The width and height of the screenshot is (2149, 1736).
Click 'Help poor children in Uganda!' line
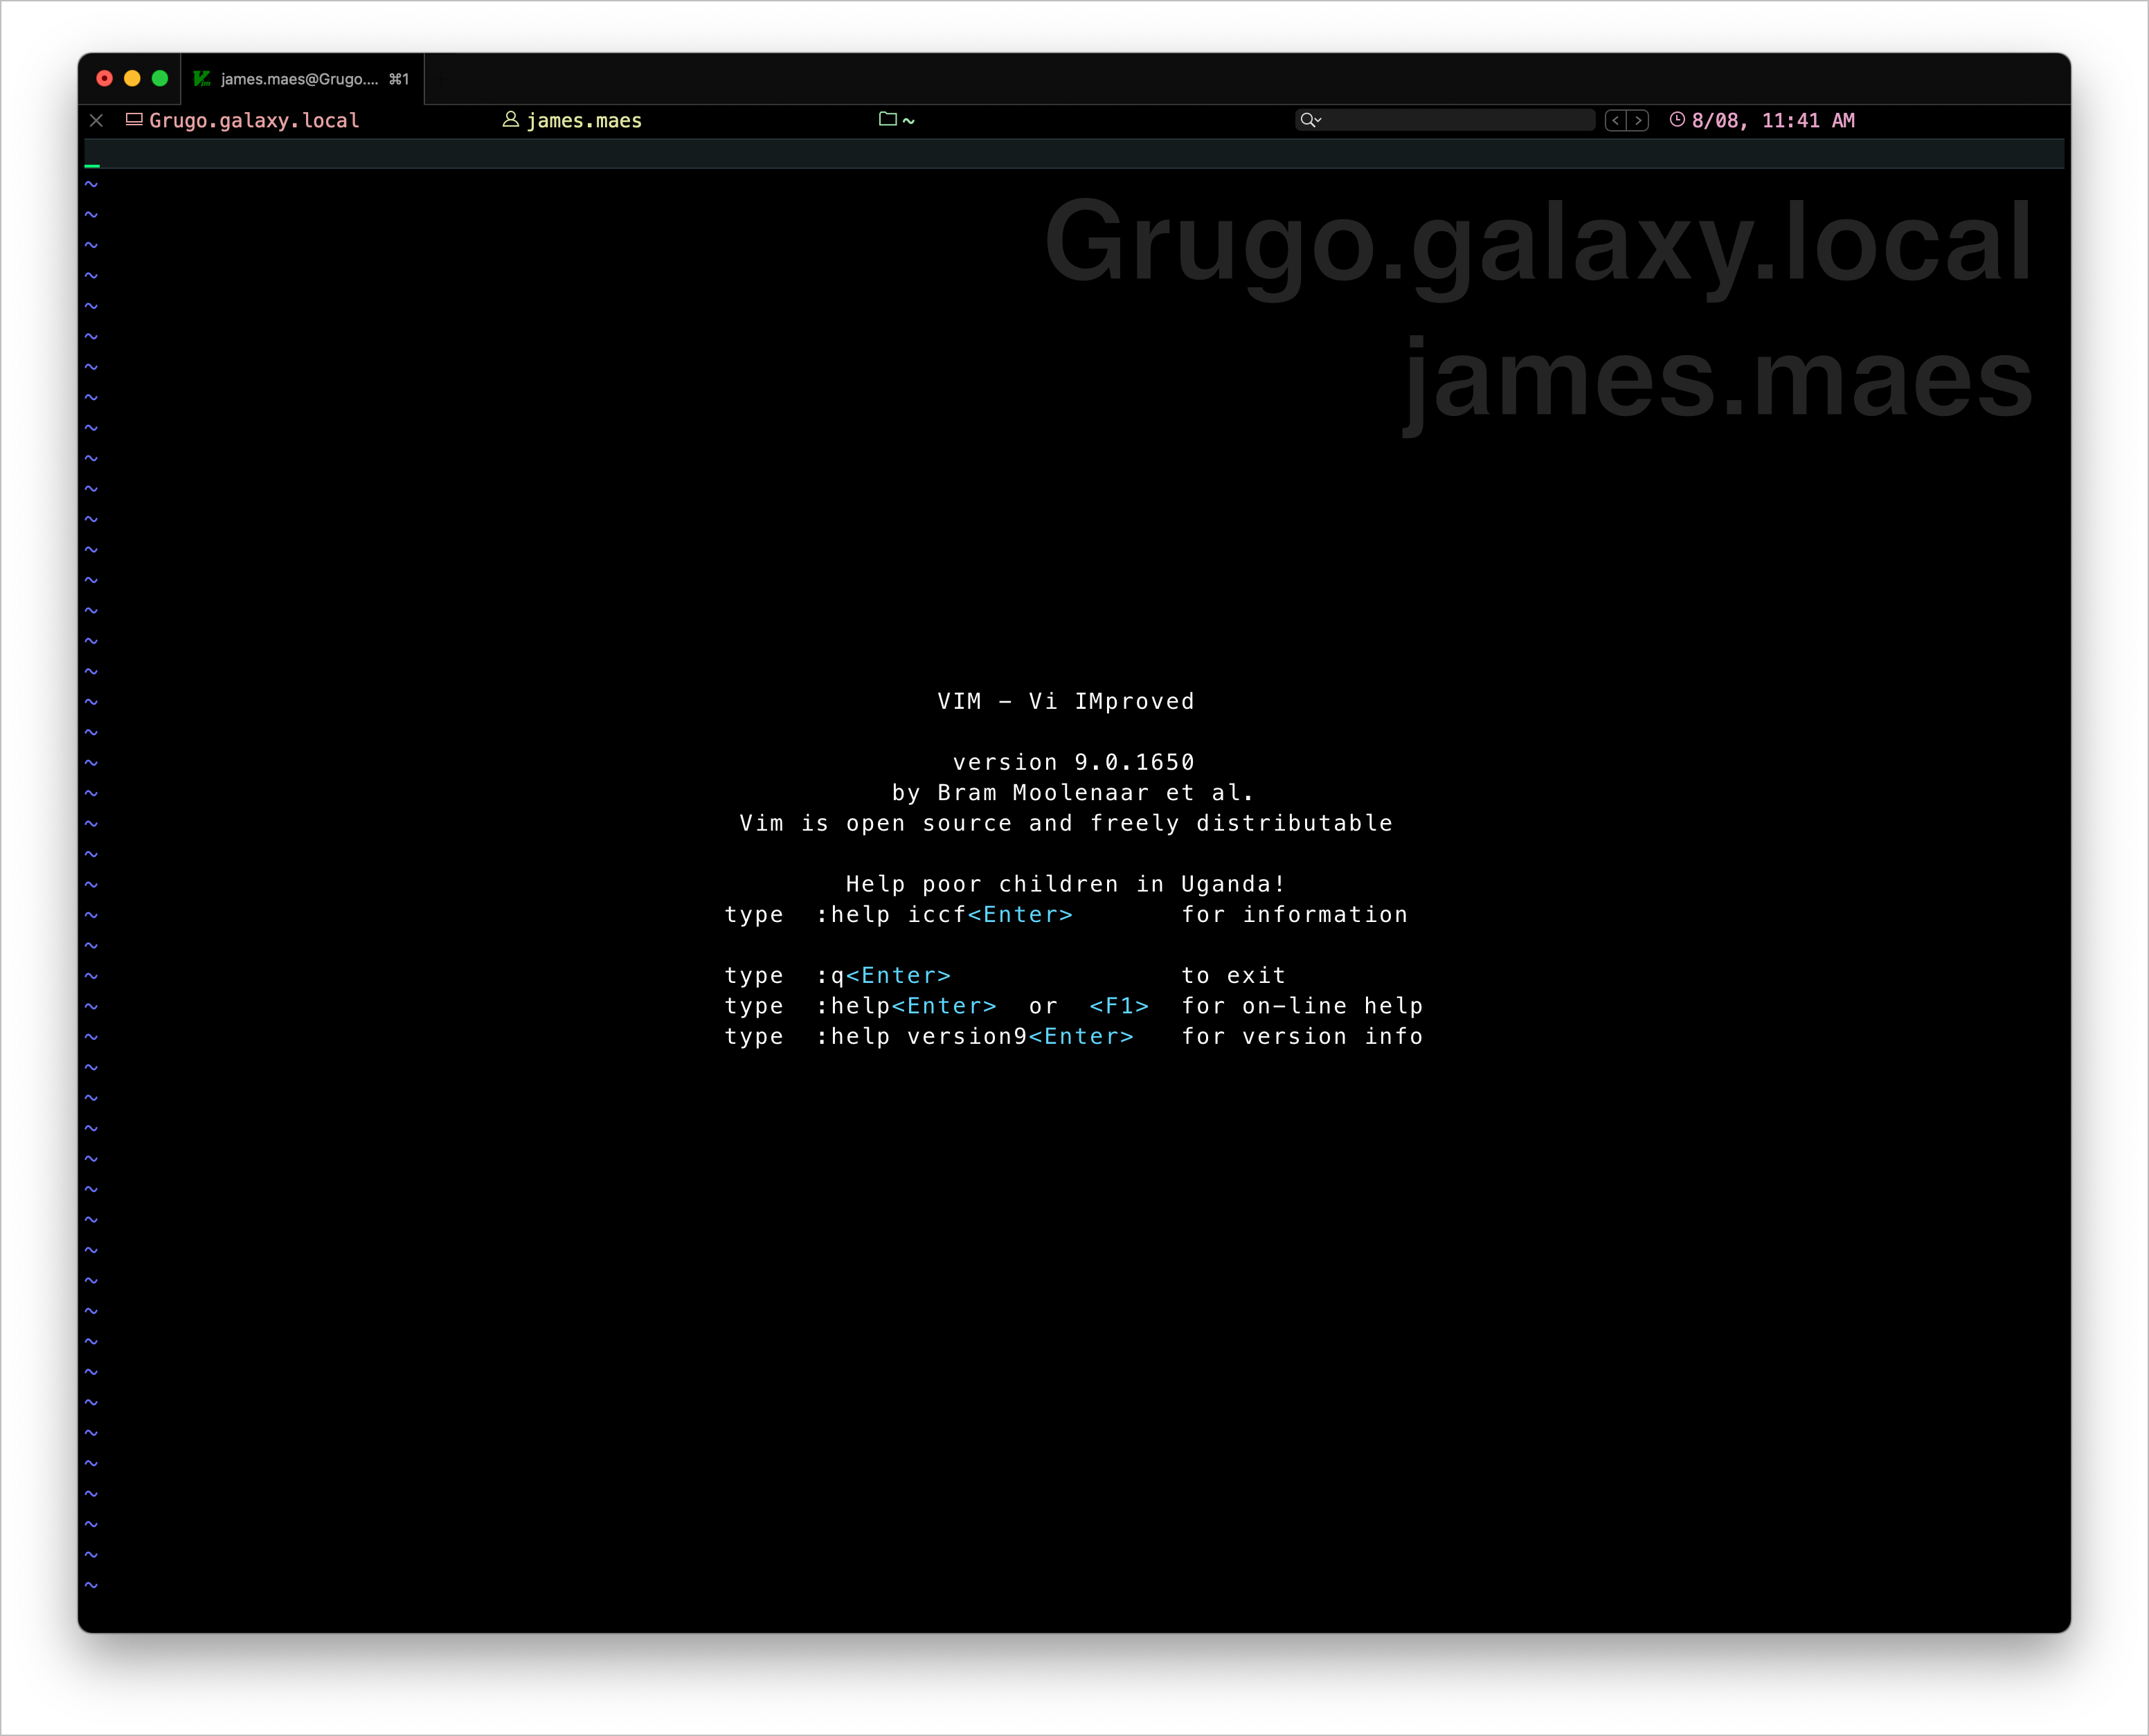click(x=1066, y=884)
